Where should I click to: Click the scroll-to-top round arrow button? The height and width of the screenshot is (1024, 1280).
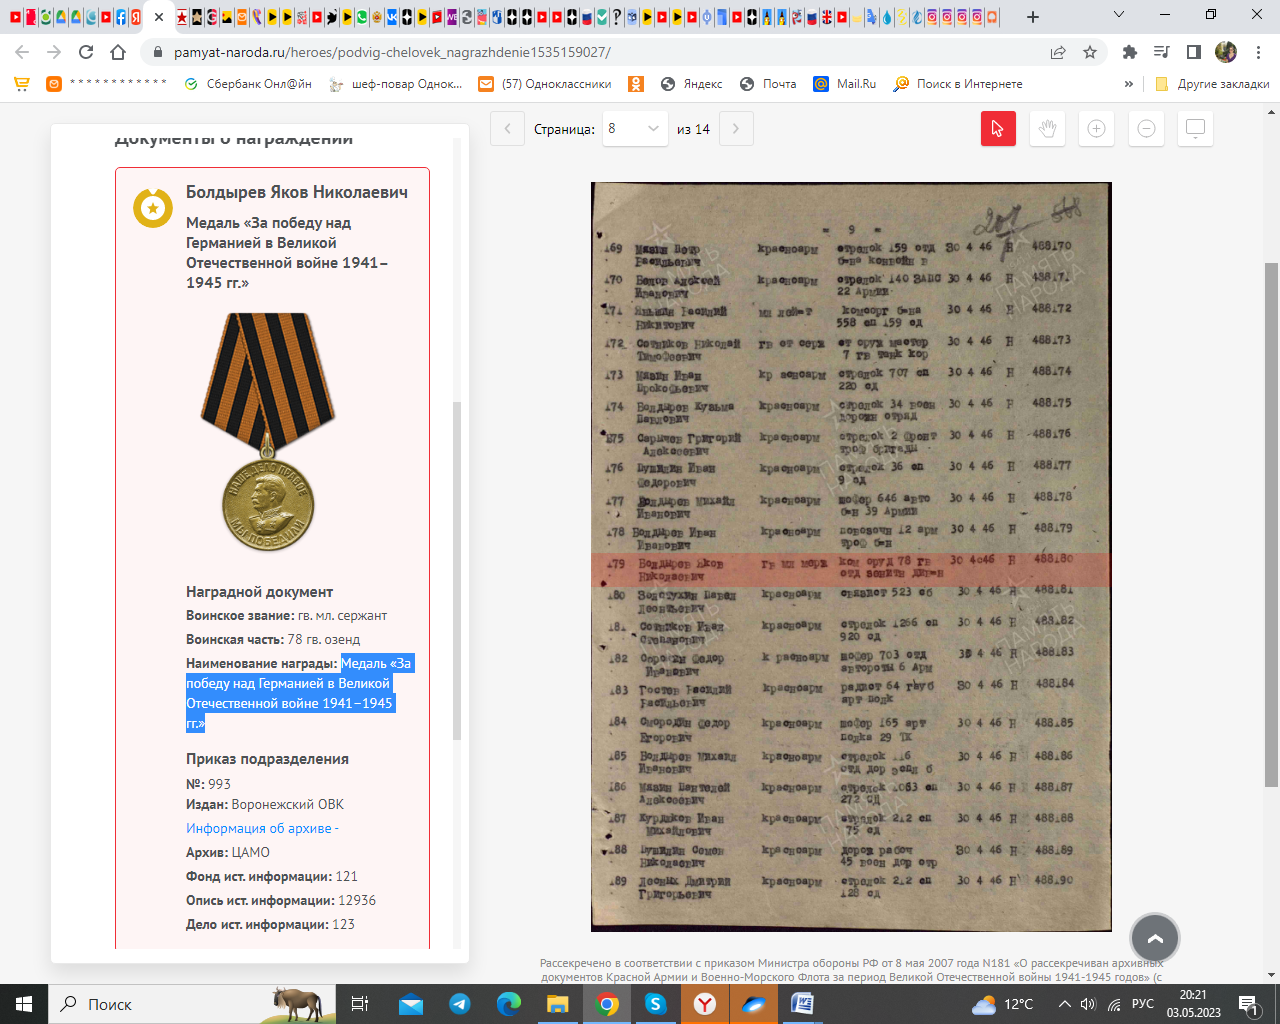tap(1155, 938)
